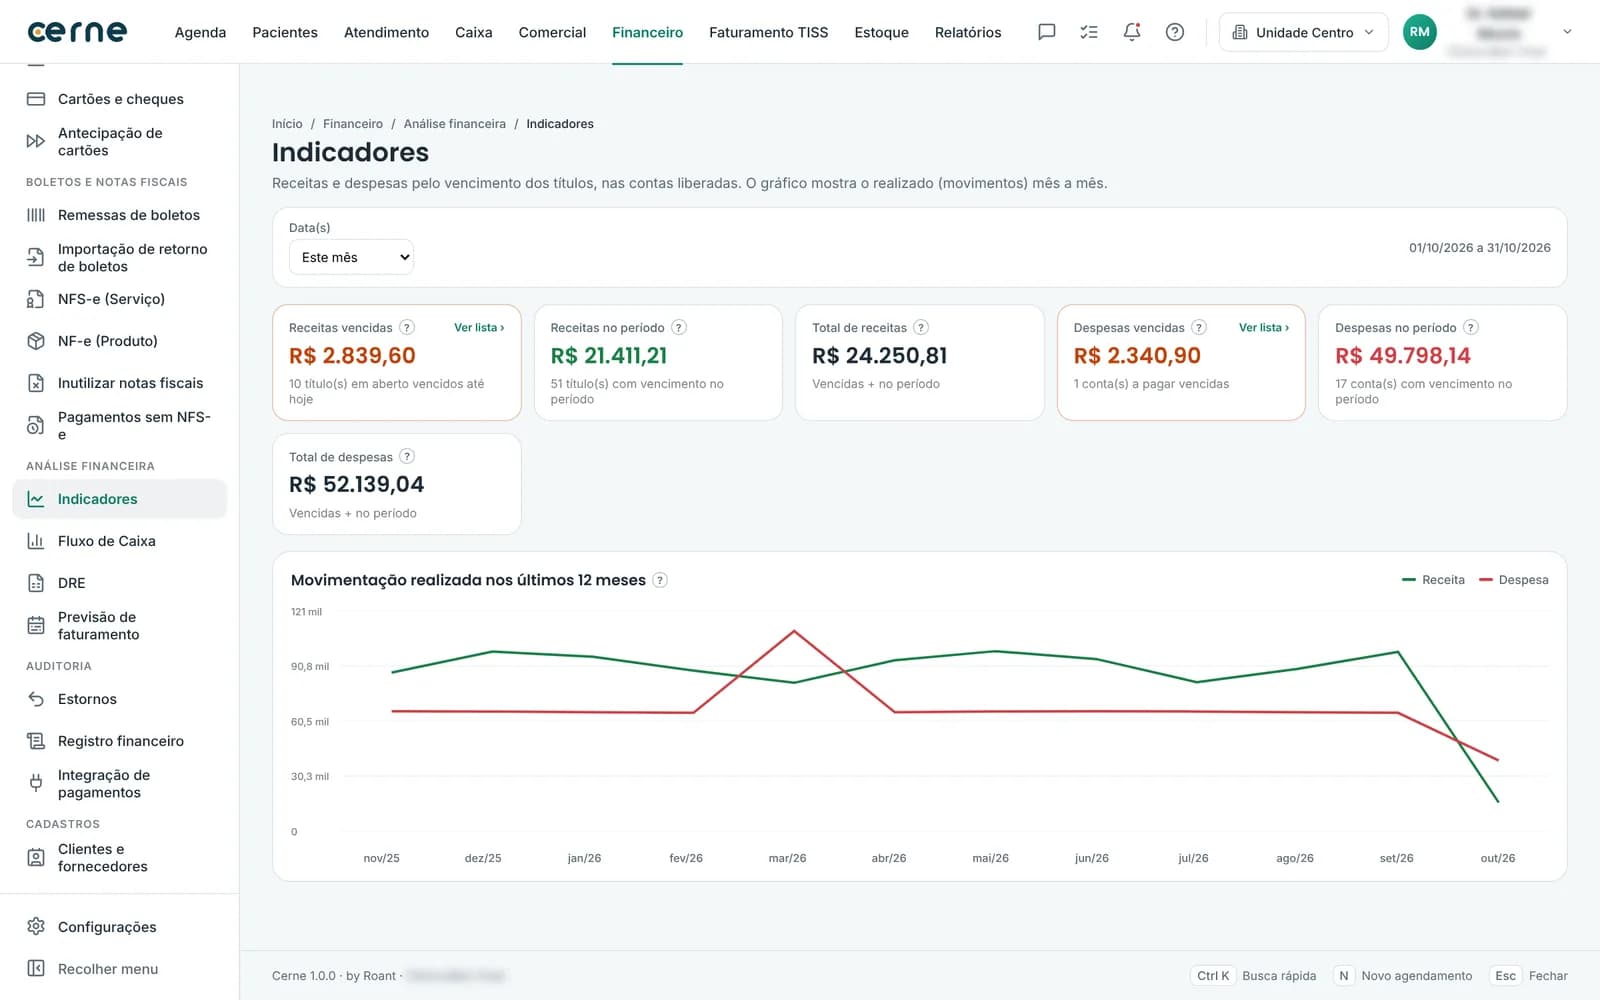Click the R$ 49.798,14 expenses value
This screenshot has width=1600, height=1000.
tap(1403, 356)
